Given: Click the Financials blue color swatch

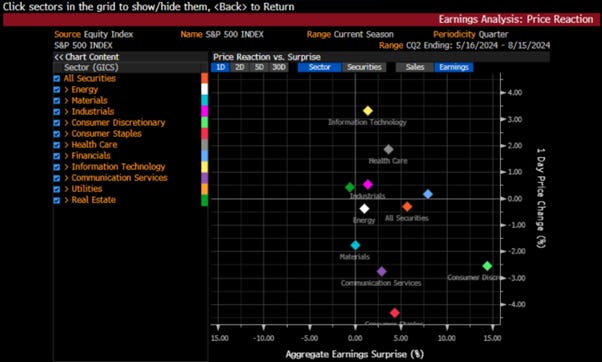Looking at the screenshot, I should (x=205, y=156).
